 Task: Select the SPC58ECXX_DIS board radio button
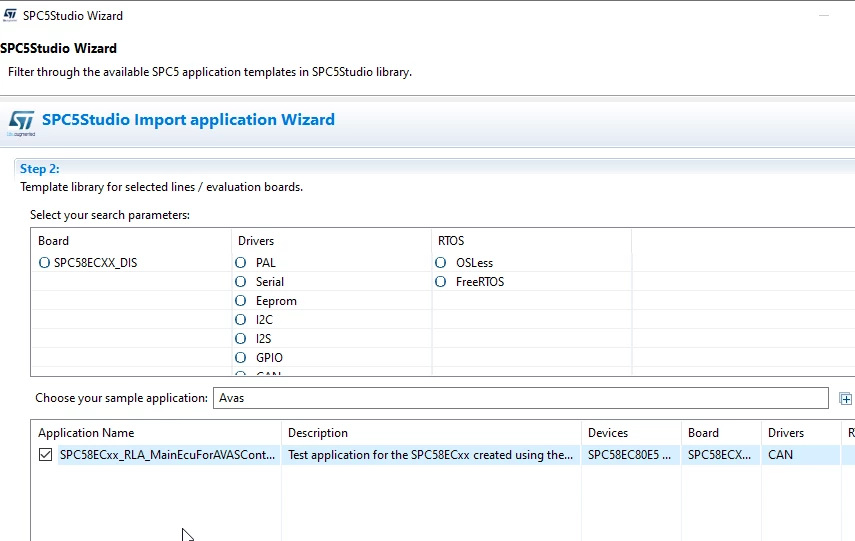point(44,263)
